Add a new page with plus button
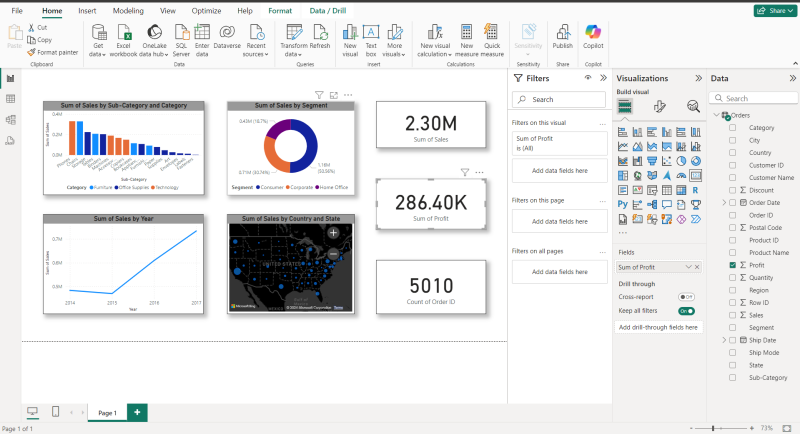 pos(137,412)
